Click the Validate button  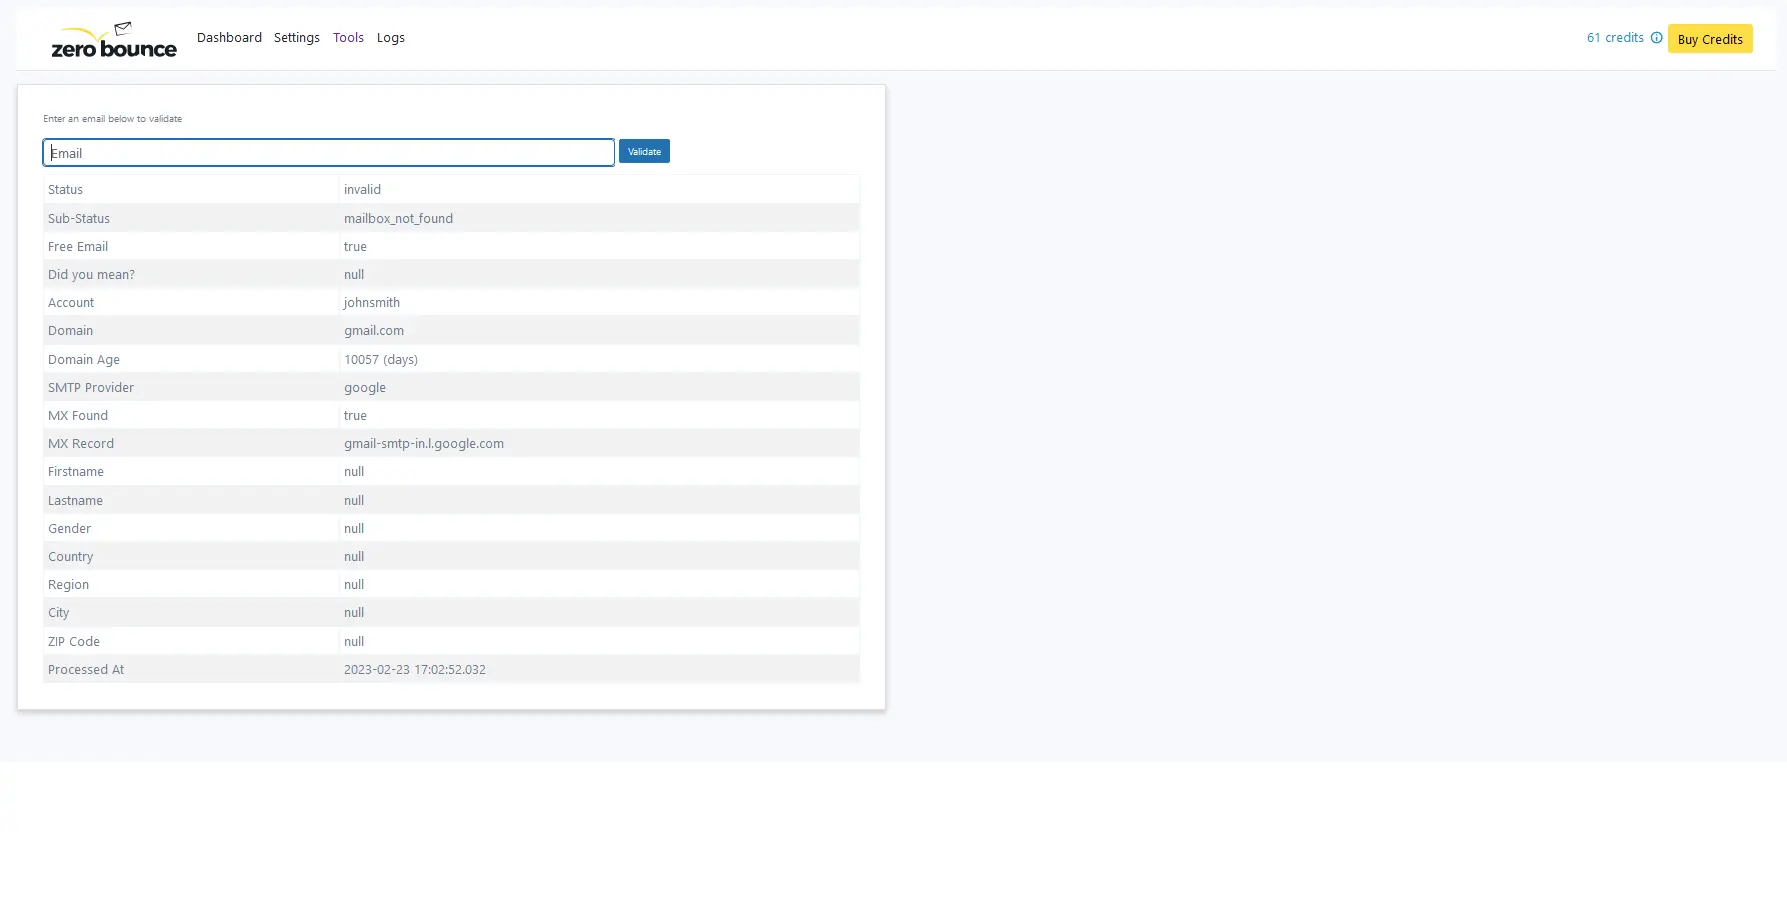tap(644, 152)
